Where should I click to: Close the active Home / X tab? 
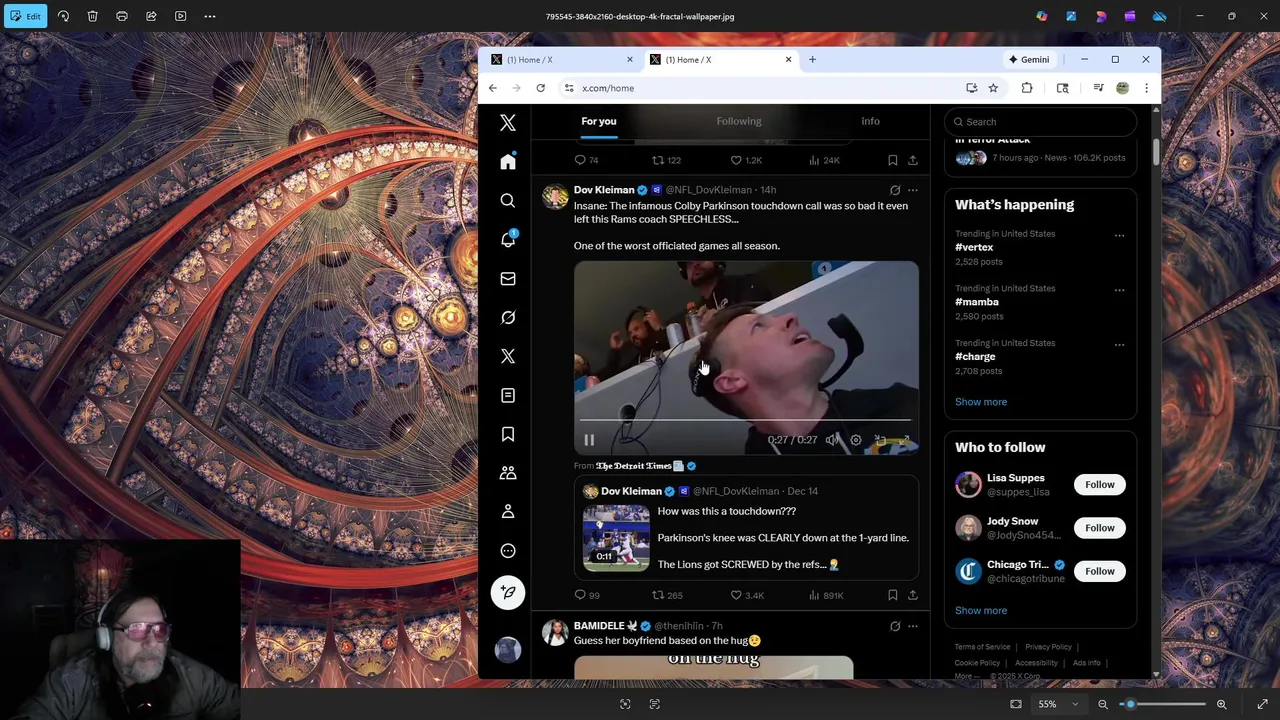click(788, 60)
